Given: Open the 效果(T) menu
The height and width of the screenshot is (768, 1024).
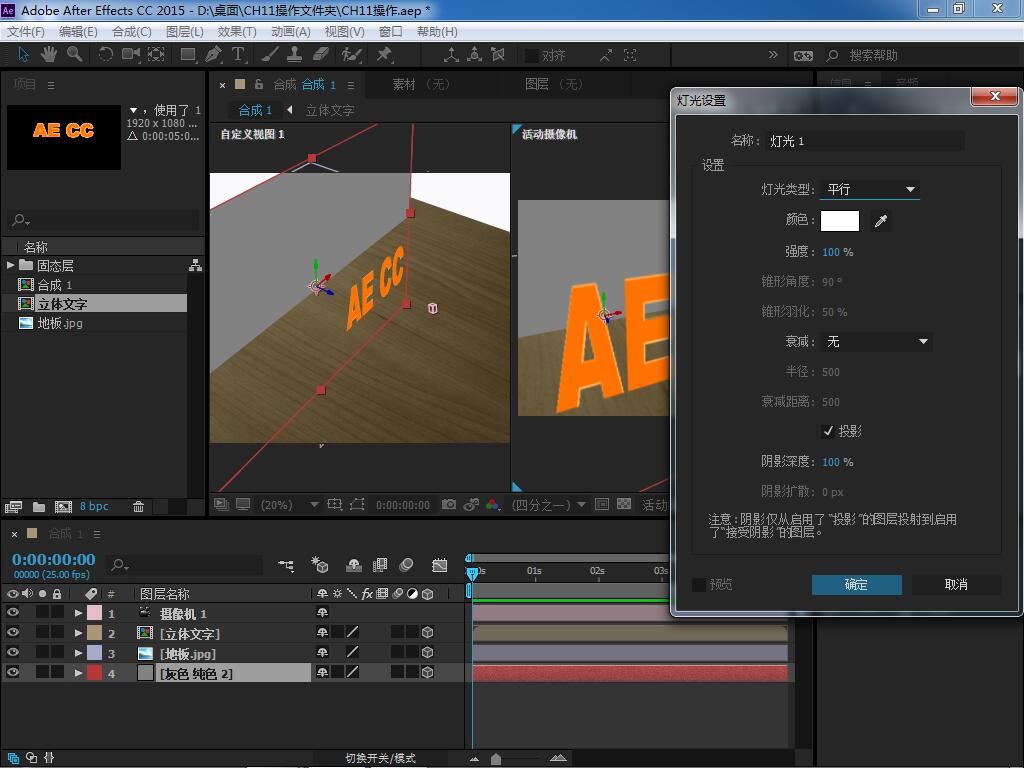Looking at the screenshot, I should 236,31.
